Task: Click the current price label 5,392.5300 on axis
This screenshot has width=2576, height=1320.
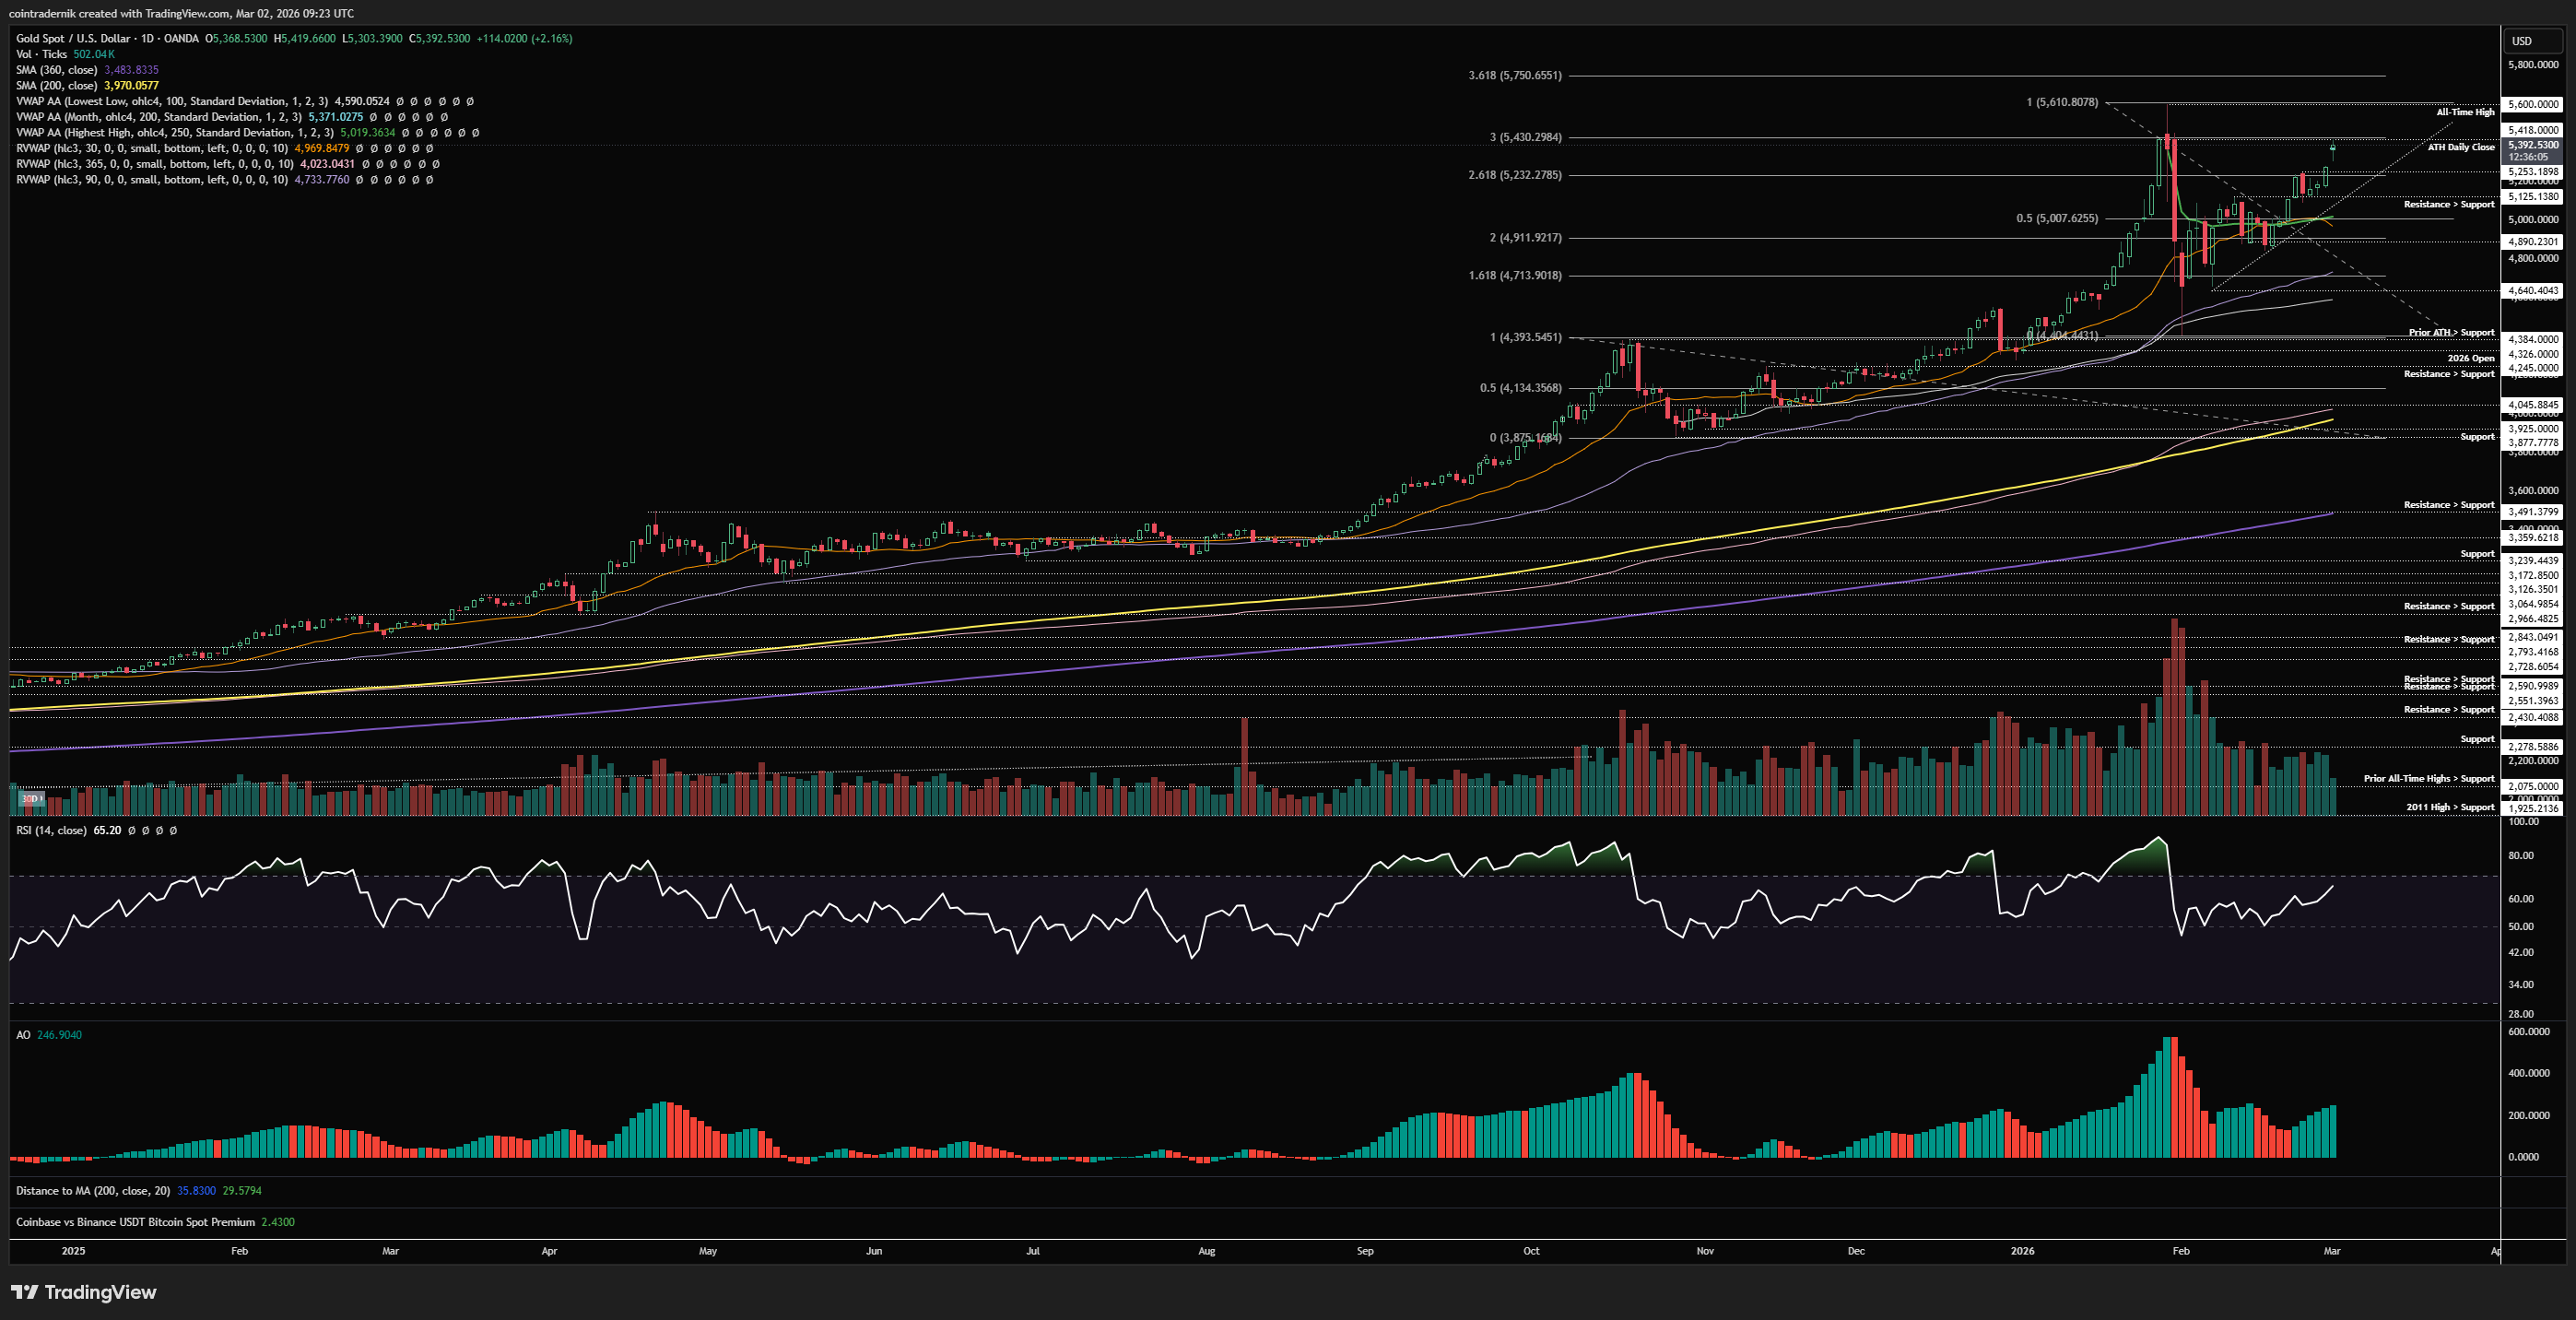Action: 2533,146
